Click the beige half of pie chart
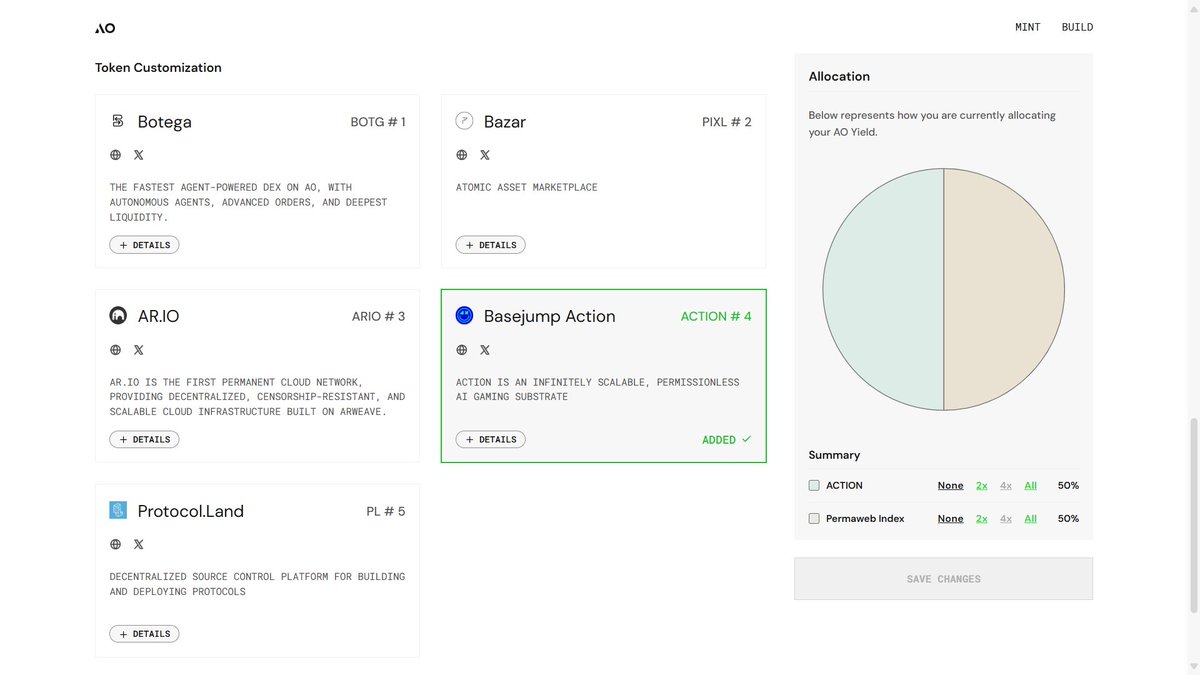 coord(1004,289)
